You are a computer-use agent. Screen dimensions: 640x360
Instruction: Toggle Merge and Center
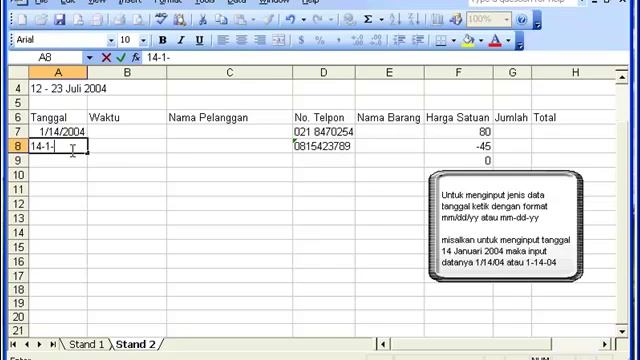tap(279, 40)
